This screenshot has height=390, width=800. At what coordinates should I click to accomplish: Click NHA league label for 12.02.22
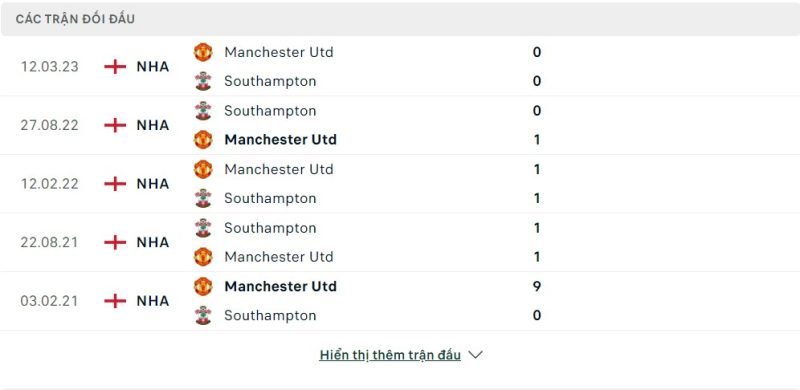153,184
